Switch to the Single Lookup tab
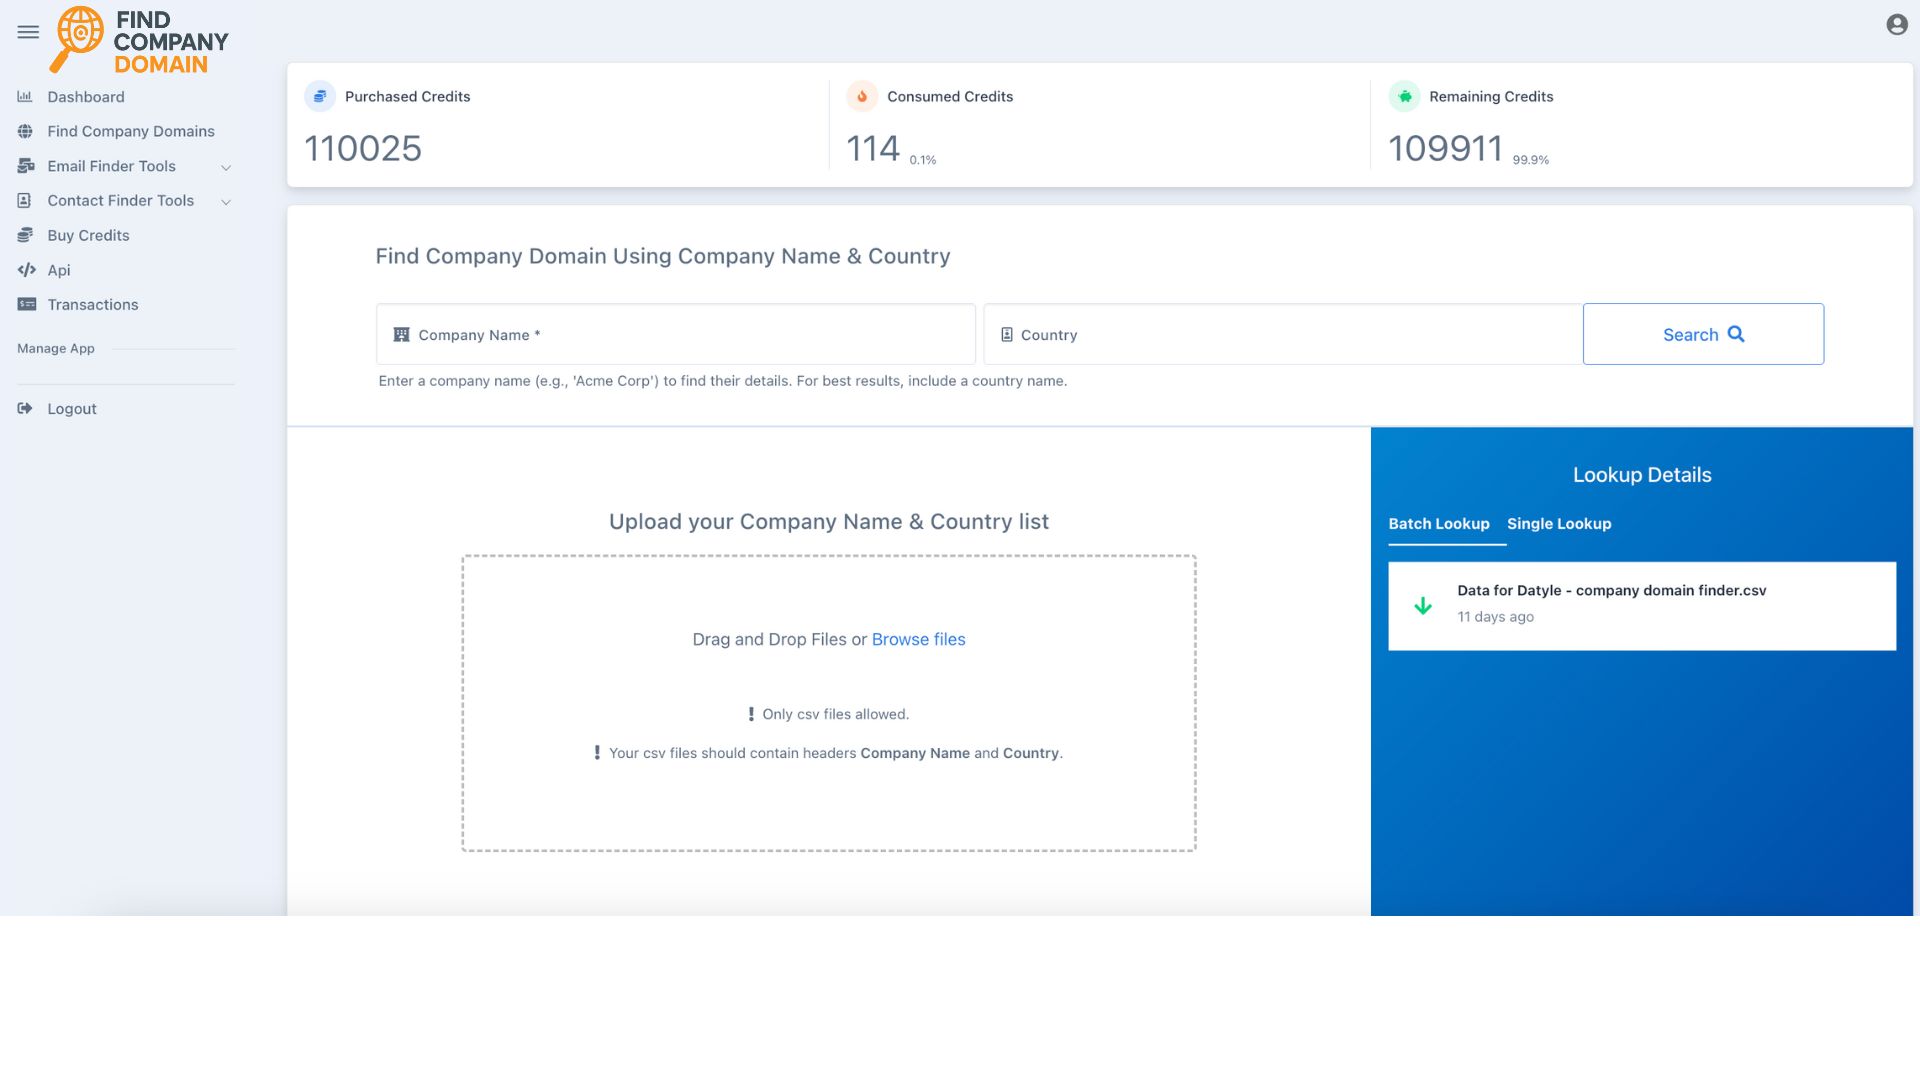 click(1558, 524)
